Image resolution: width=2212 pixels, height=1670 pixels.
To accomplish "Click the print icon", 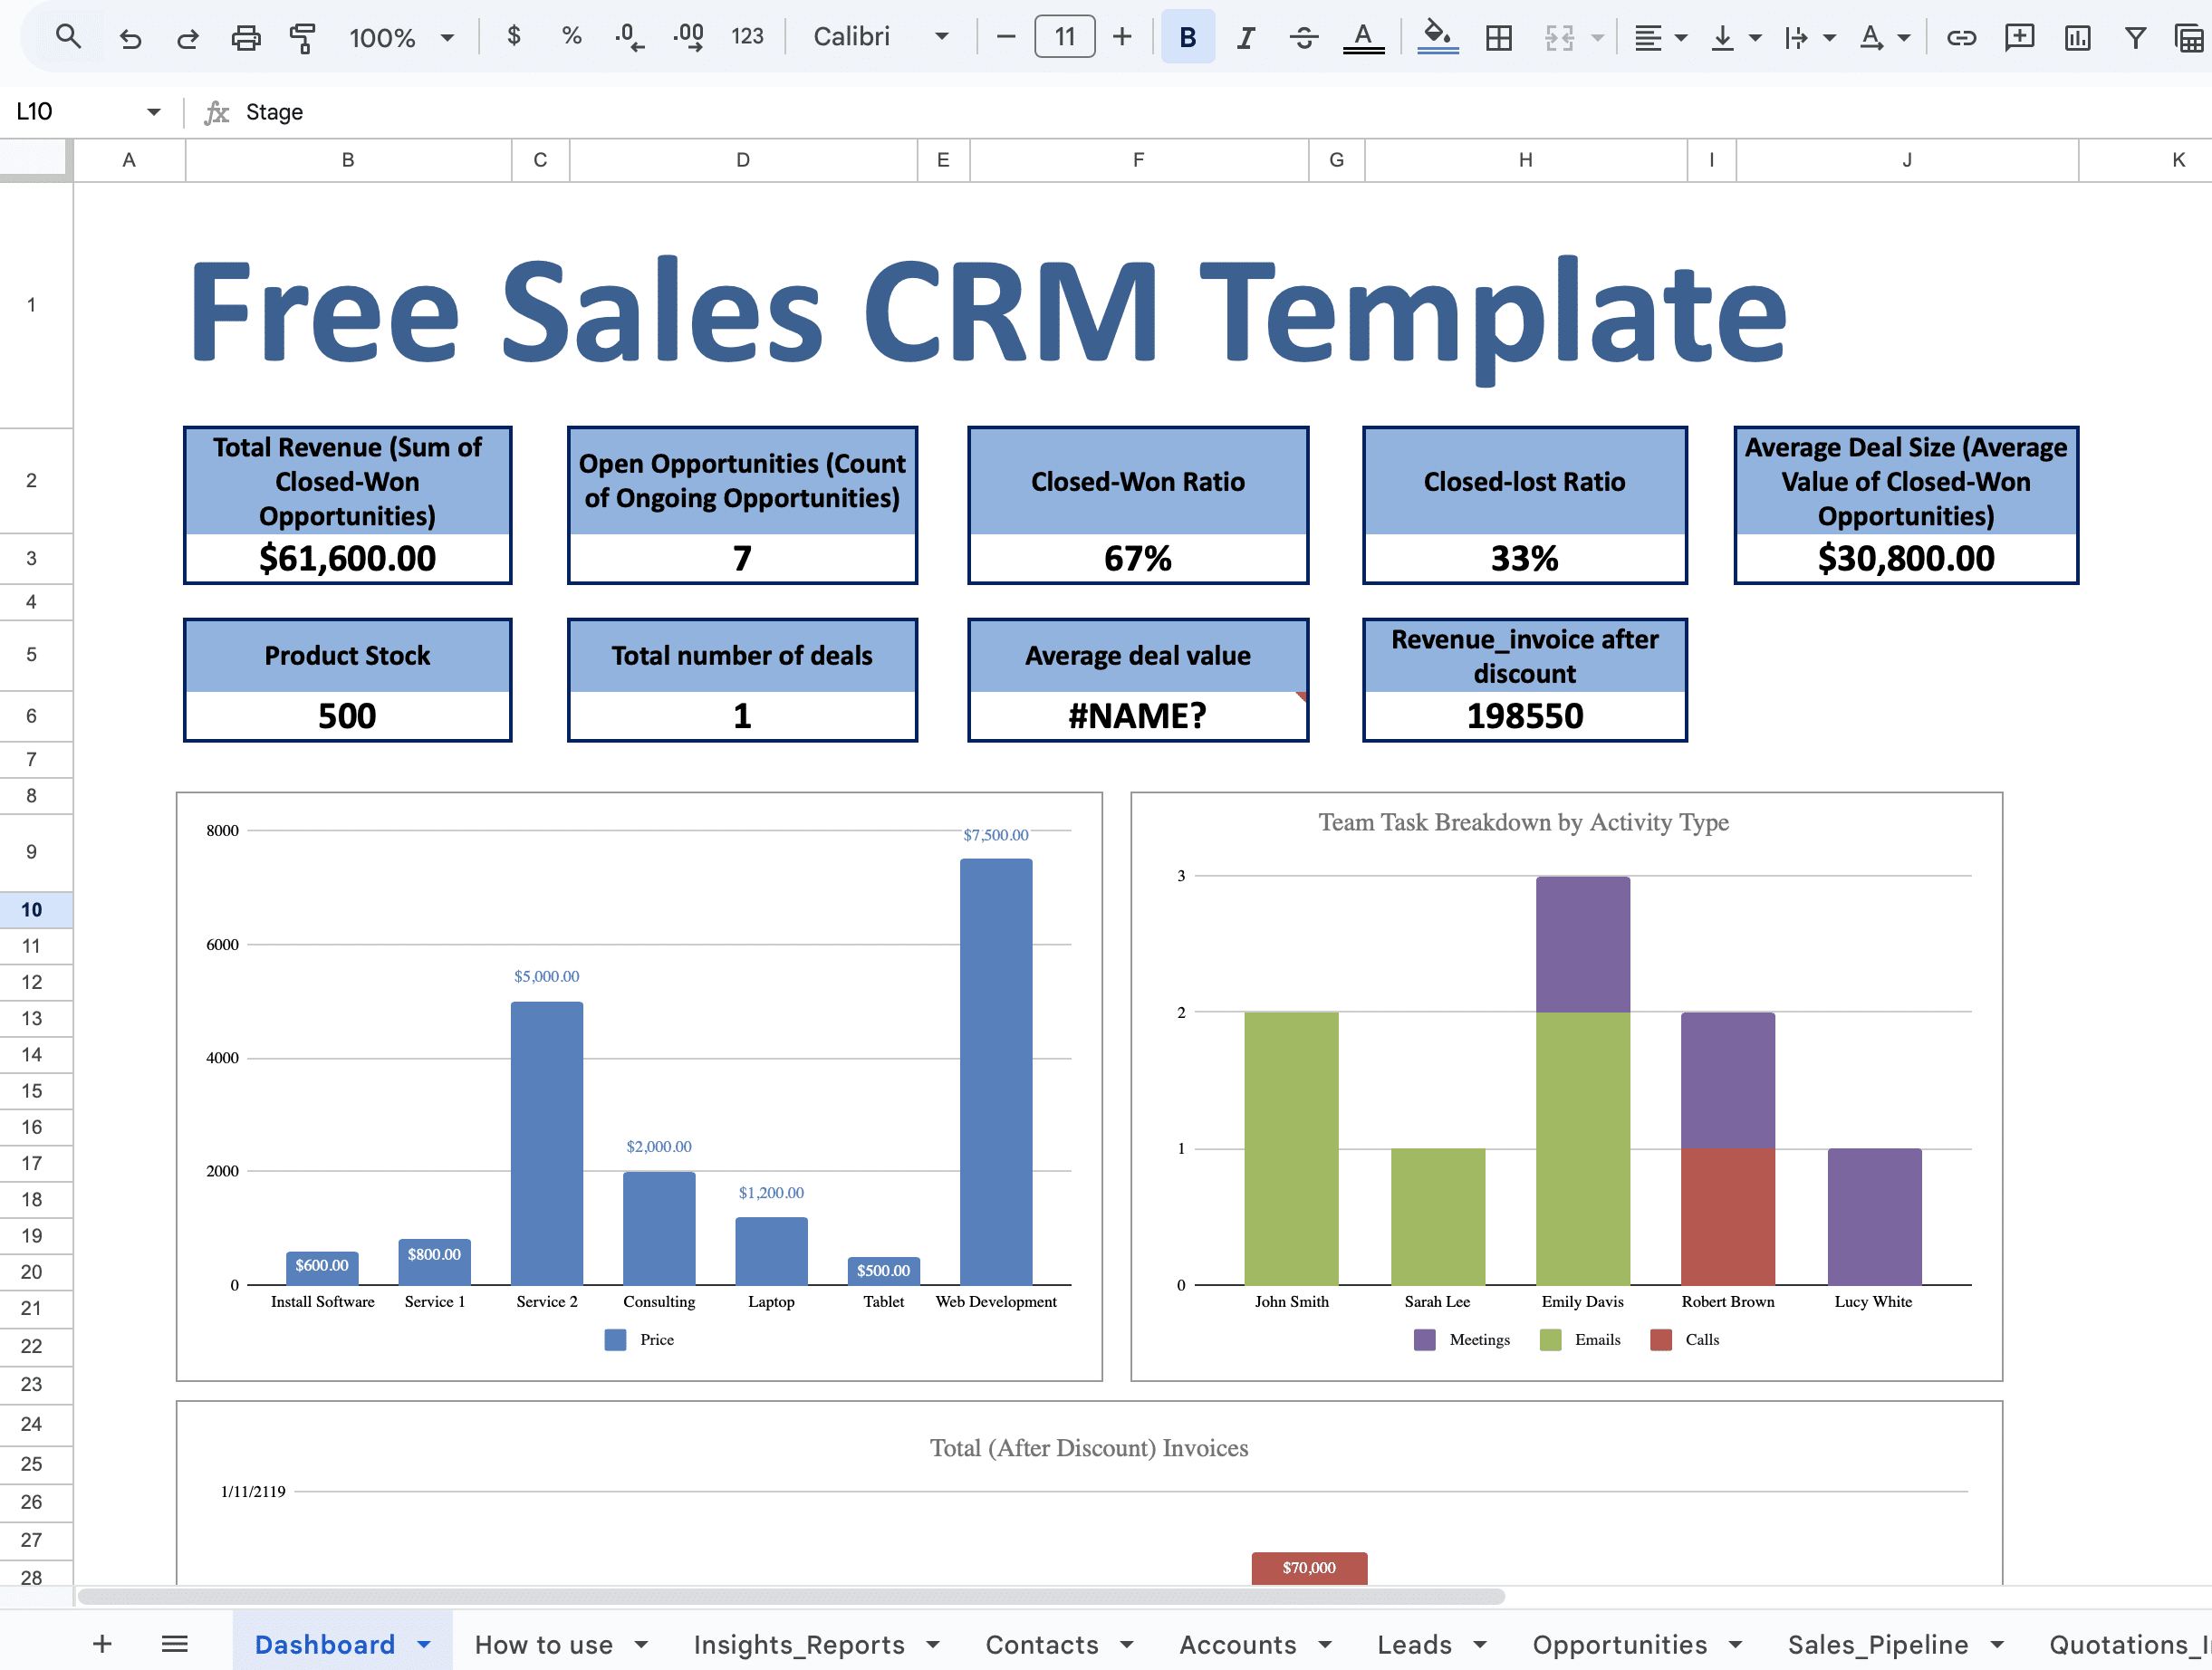I will 245,38.
